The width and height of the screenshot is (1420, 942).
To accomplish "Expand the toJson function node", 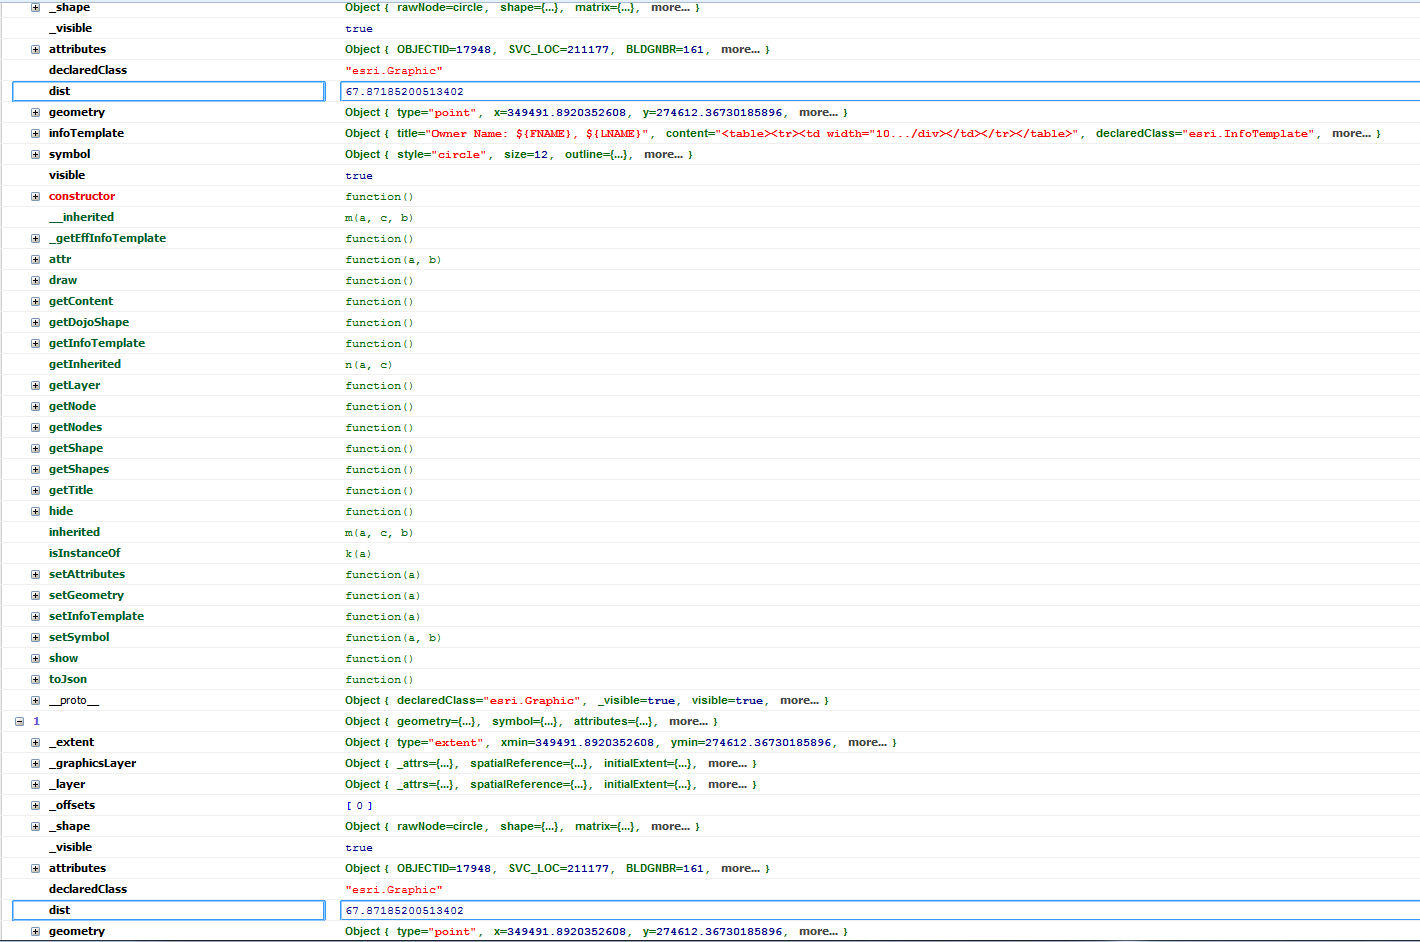I will tap(35, 679).
